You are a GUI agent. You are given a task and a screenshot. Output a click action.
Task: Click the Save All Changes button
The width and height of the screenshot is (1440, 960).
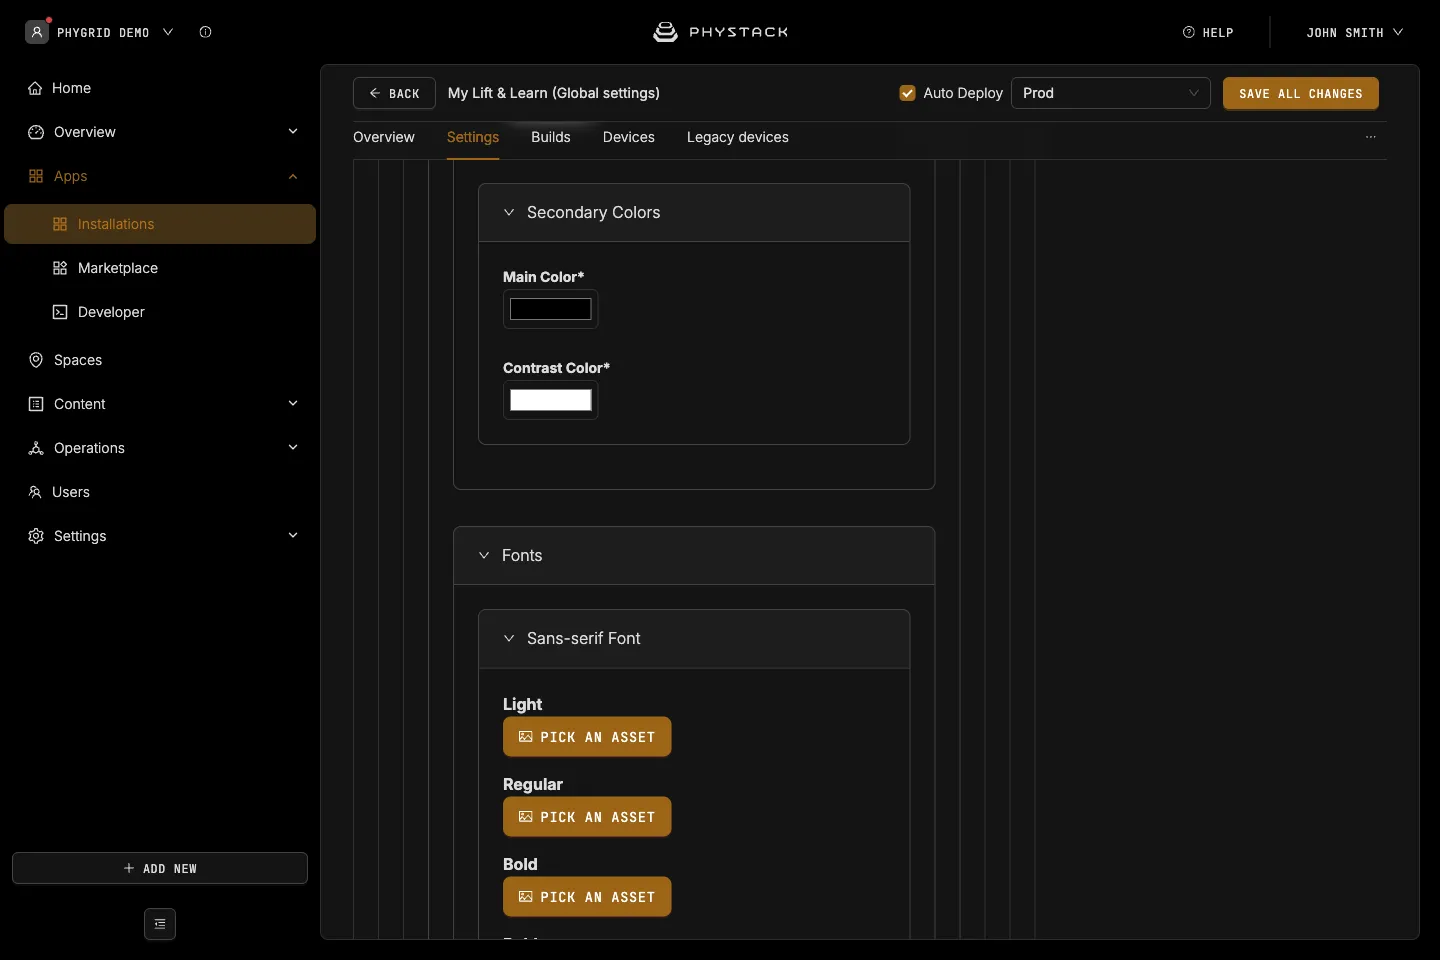point(1301,93)
